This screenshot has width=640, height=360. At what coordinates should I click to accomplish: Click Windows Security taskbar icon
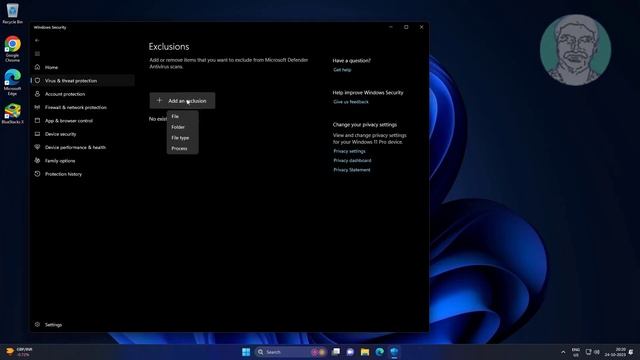pyautogui.click(x=394, y=352)
